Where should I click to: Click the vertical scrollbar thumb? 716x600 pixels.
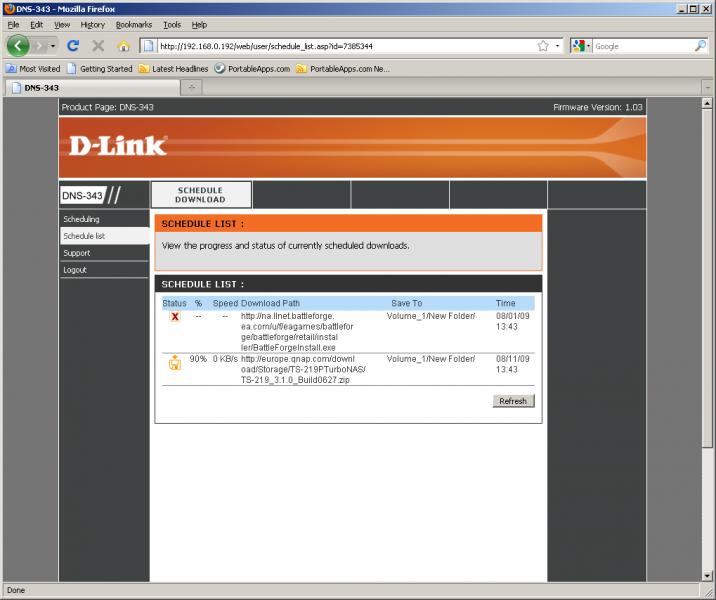[x=707, y=279]
